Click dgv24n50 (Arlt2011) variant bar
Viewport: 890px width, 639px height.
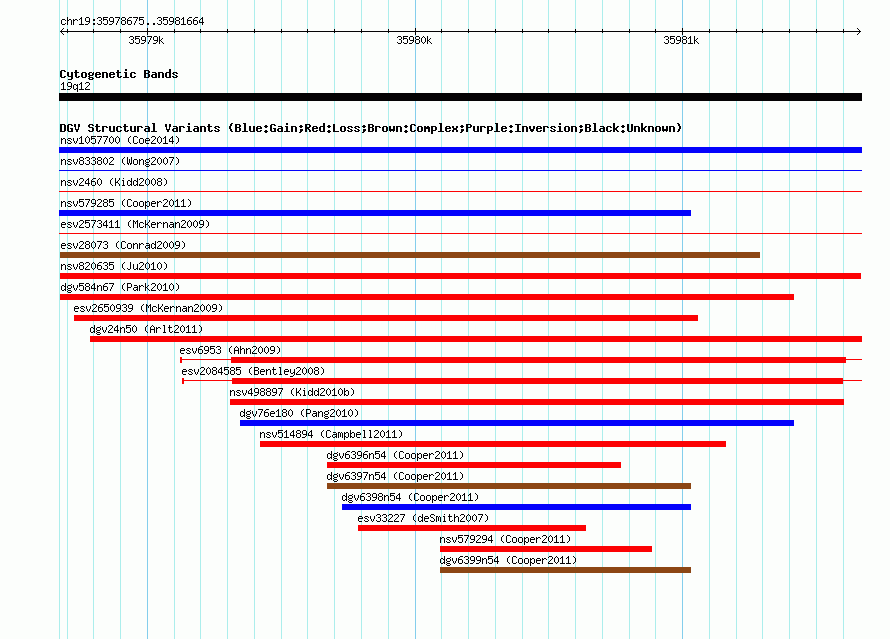(476, 339)
